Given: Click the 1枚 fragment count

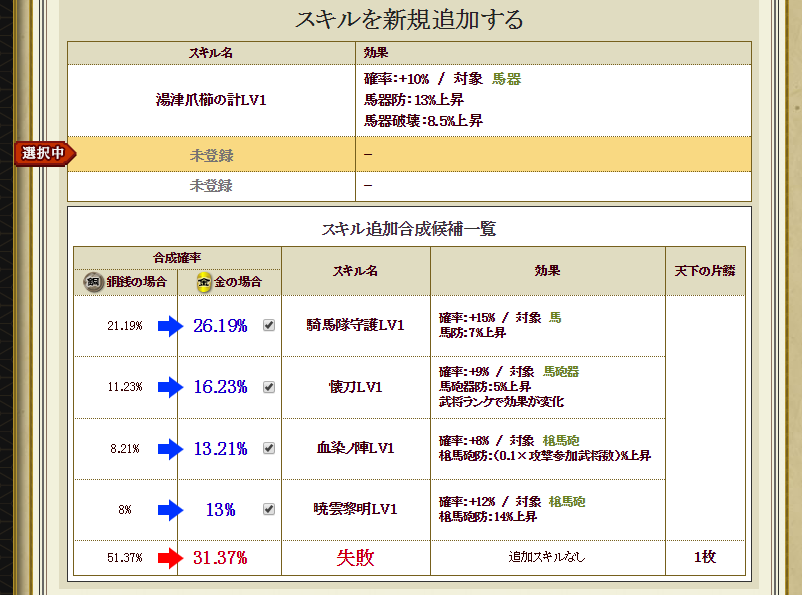Looking at the screenshot, I should coord(705,557).
